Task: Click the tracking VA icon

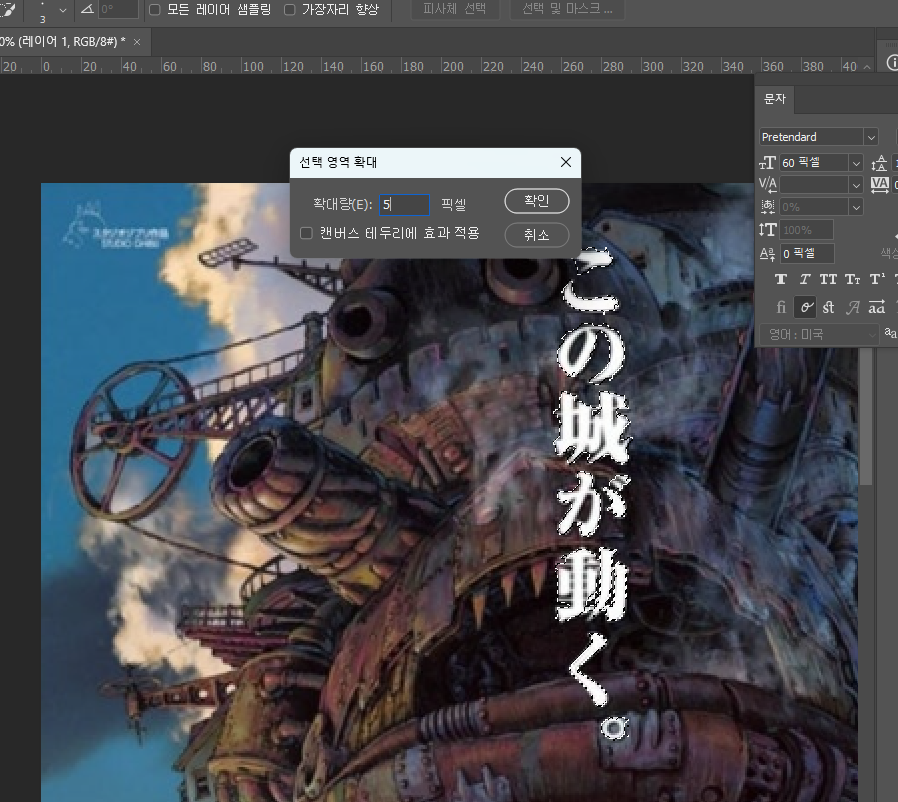Action: (880, 184)
